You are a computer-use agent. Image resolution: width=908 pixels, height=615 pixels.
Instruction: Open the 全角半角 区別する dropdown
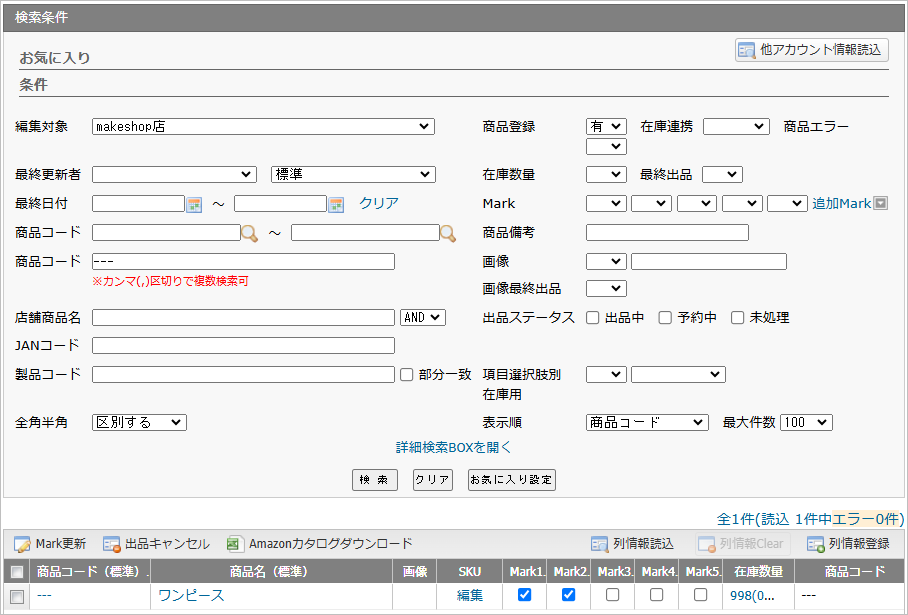[139, 422]
